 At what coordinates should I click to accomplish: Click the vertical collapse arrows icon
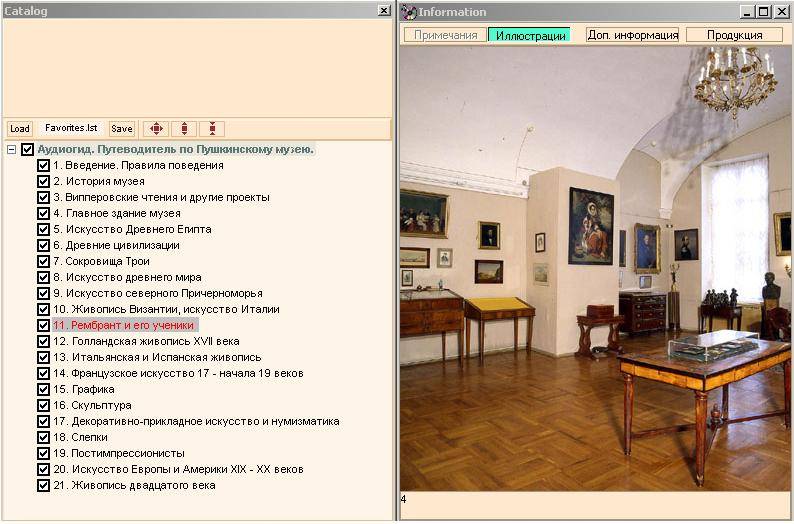[212, 129]
